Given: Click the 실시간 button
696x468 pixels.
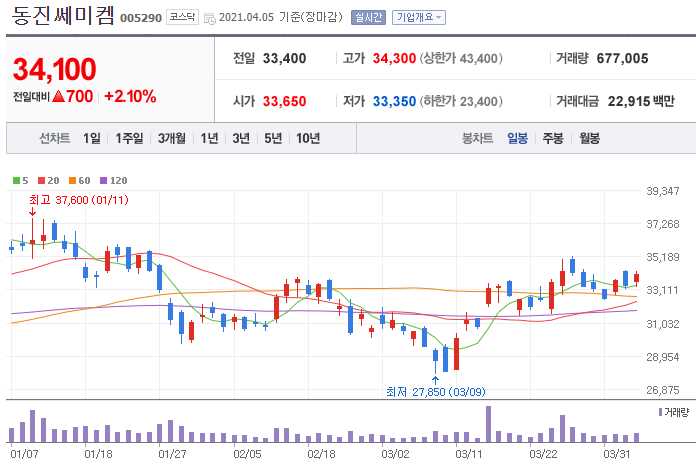Looking at the screenshot, I should coord(368,17).
